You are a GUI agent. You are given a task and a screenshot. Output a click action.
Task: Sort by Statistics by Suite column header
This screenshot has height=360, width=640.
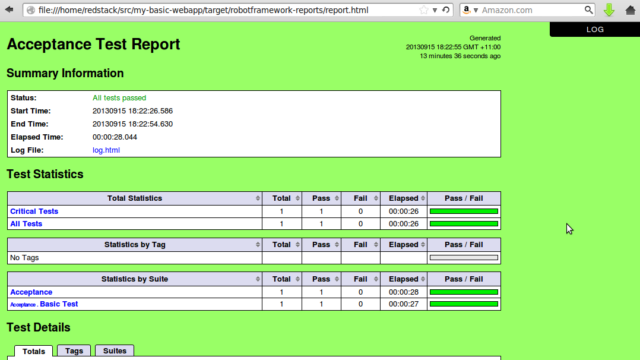tap(135, 279)
